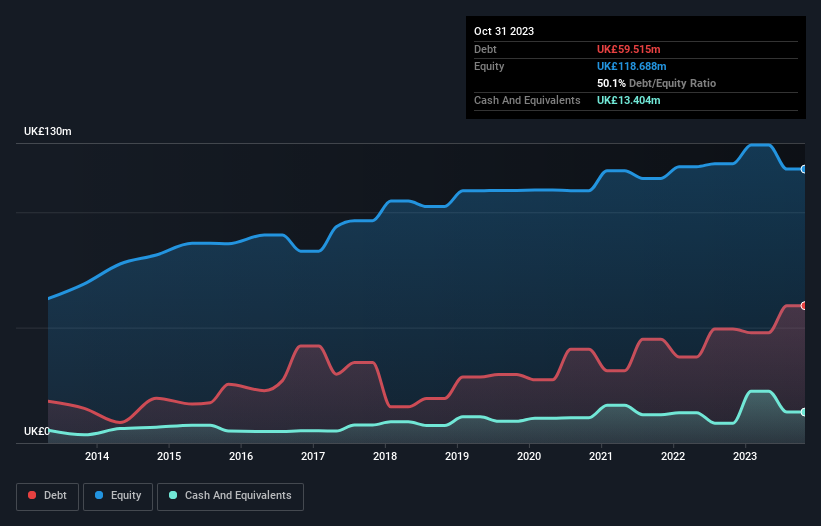Click the UK£130m y-axis label
Screen dimensions: 821x526
click(x=48, y=132)
